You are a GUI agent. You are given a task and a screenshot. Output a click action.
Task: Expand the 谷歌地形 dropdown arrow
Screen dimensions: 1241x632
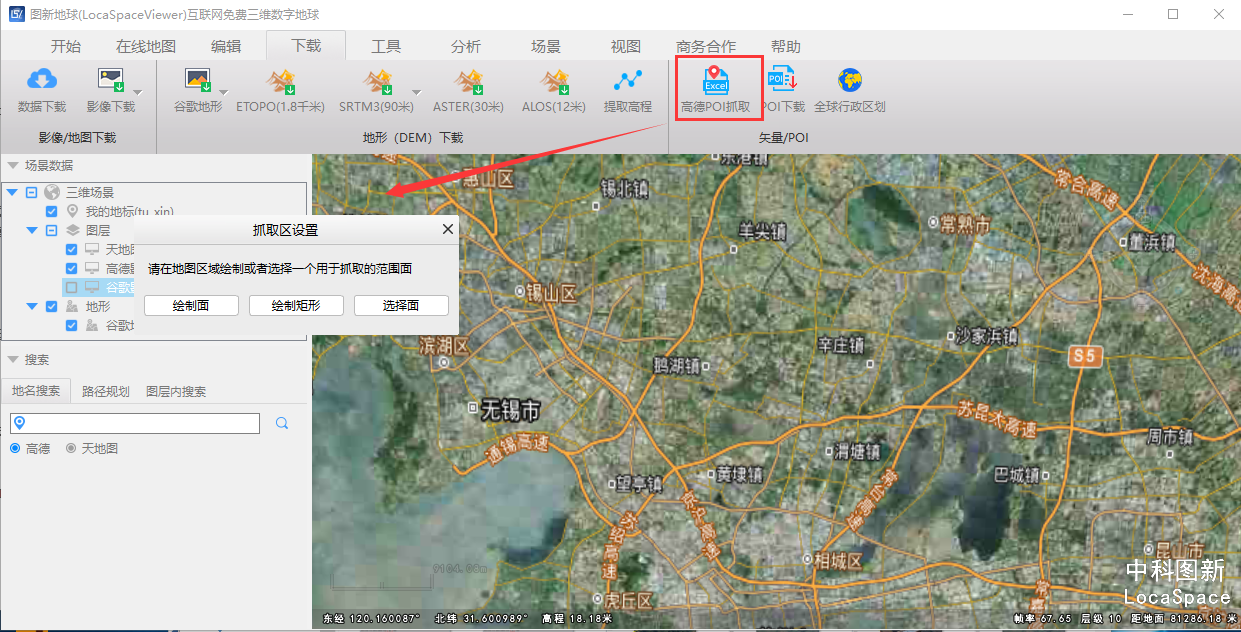tap(225, 93)
